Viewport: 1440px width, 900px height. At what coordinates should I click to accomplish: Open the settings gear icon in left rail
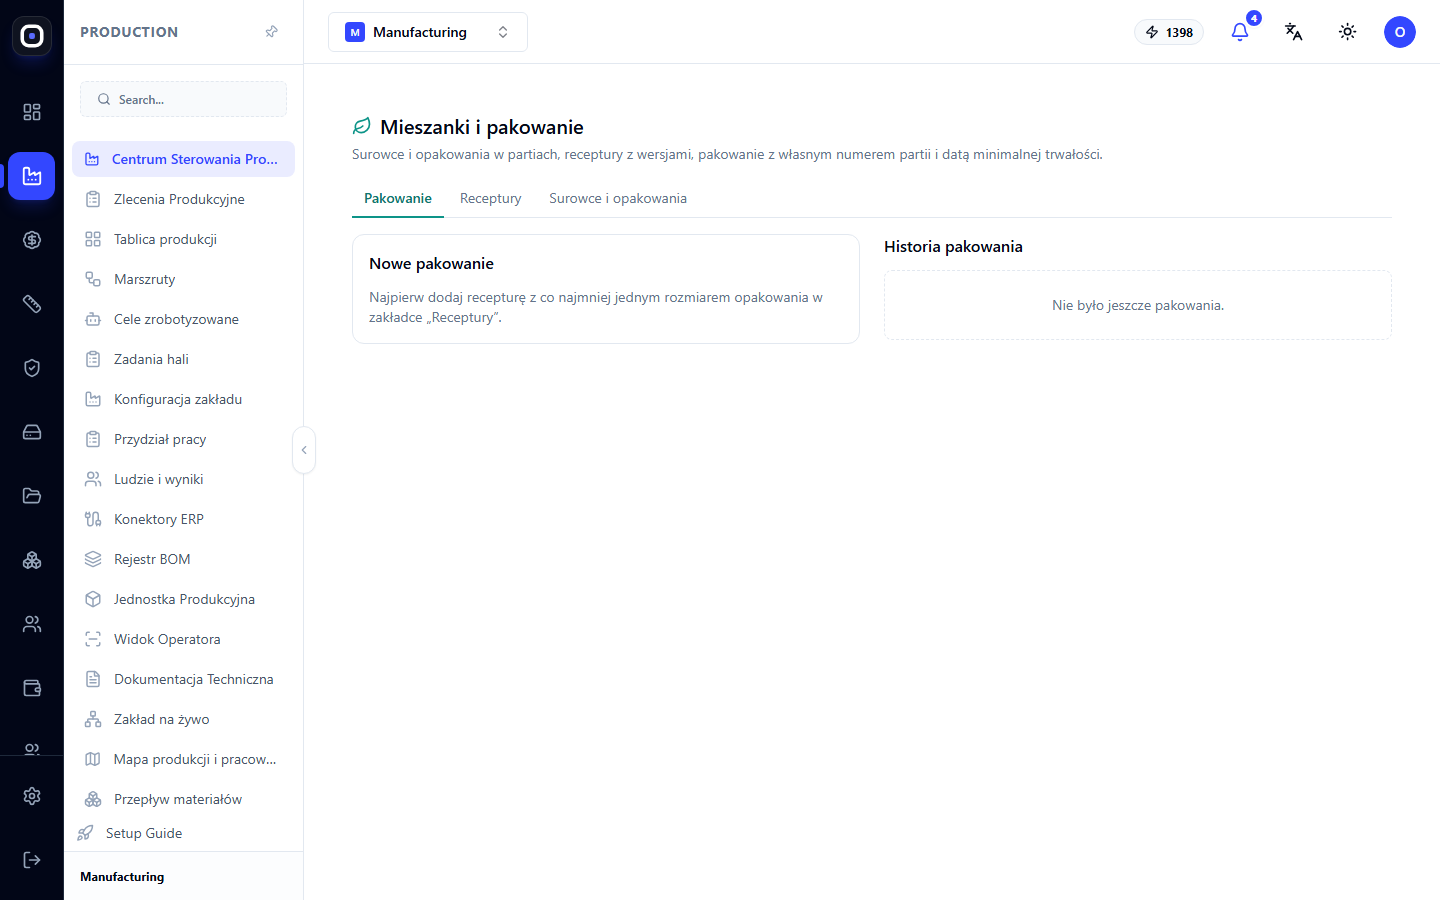(32, 796)
